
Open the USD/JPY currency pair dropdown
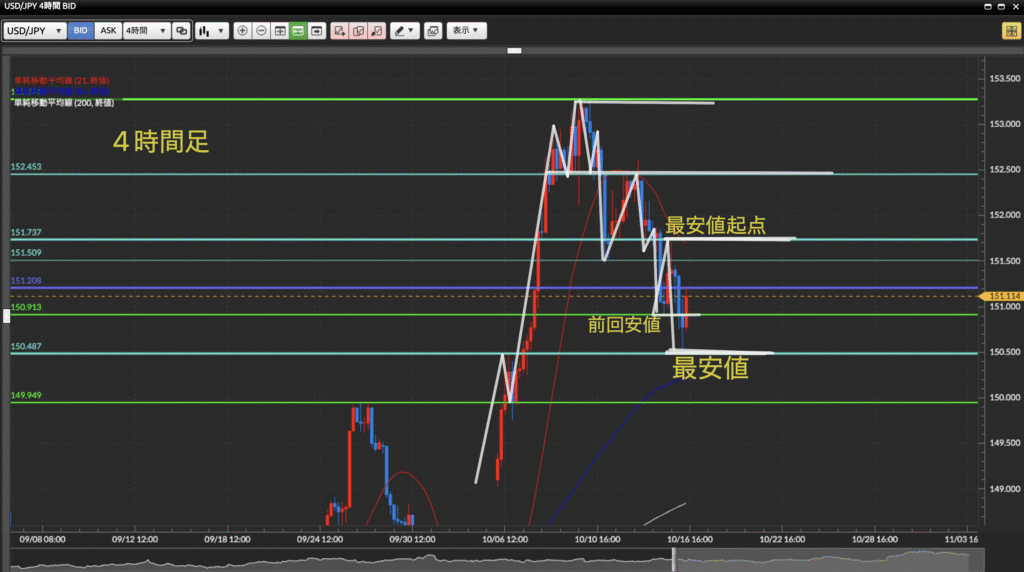[x=35, y=31]
